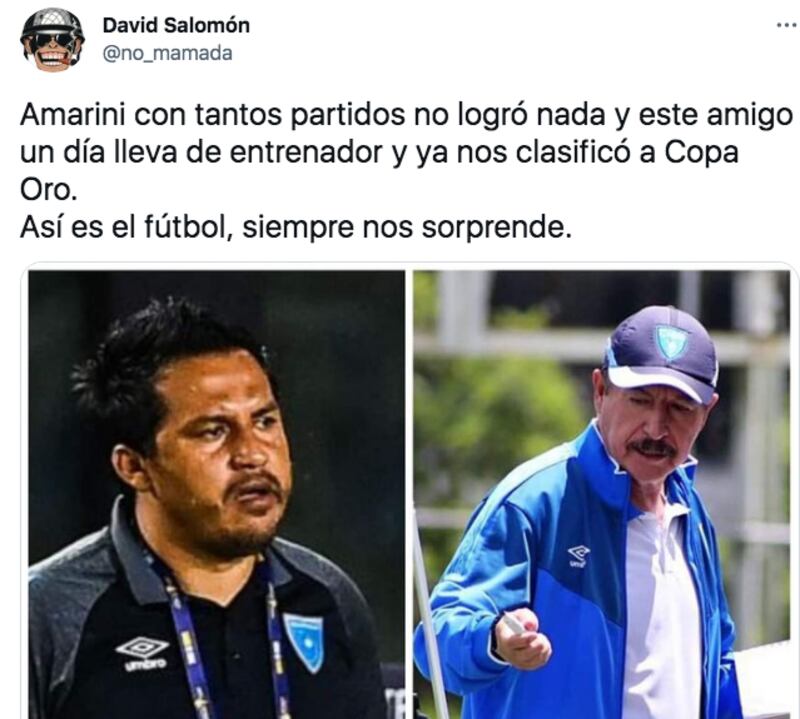Click the line 'Así es el fútbol, siempre nos sorprende.'
Image resolution: width=800 pixels, height=719 pixels.
pos(295,227)
